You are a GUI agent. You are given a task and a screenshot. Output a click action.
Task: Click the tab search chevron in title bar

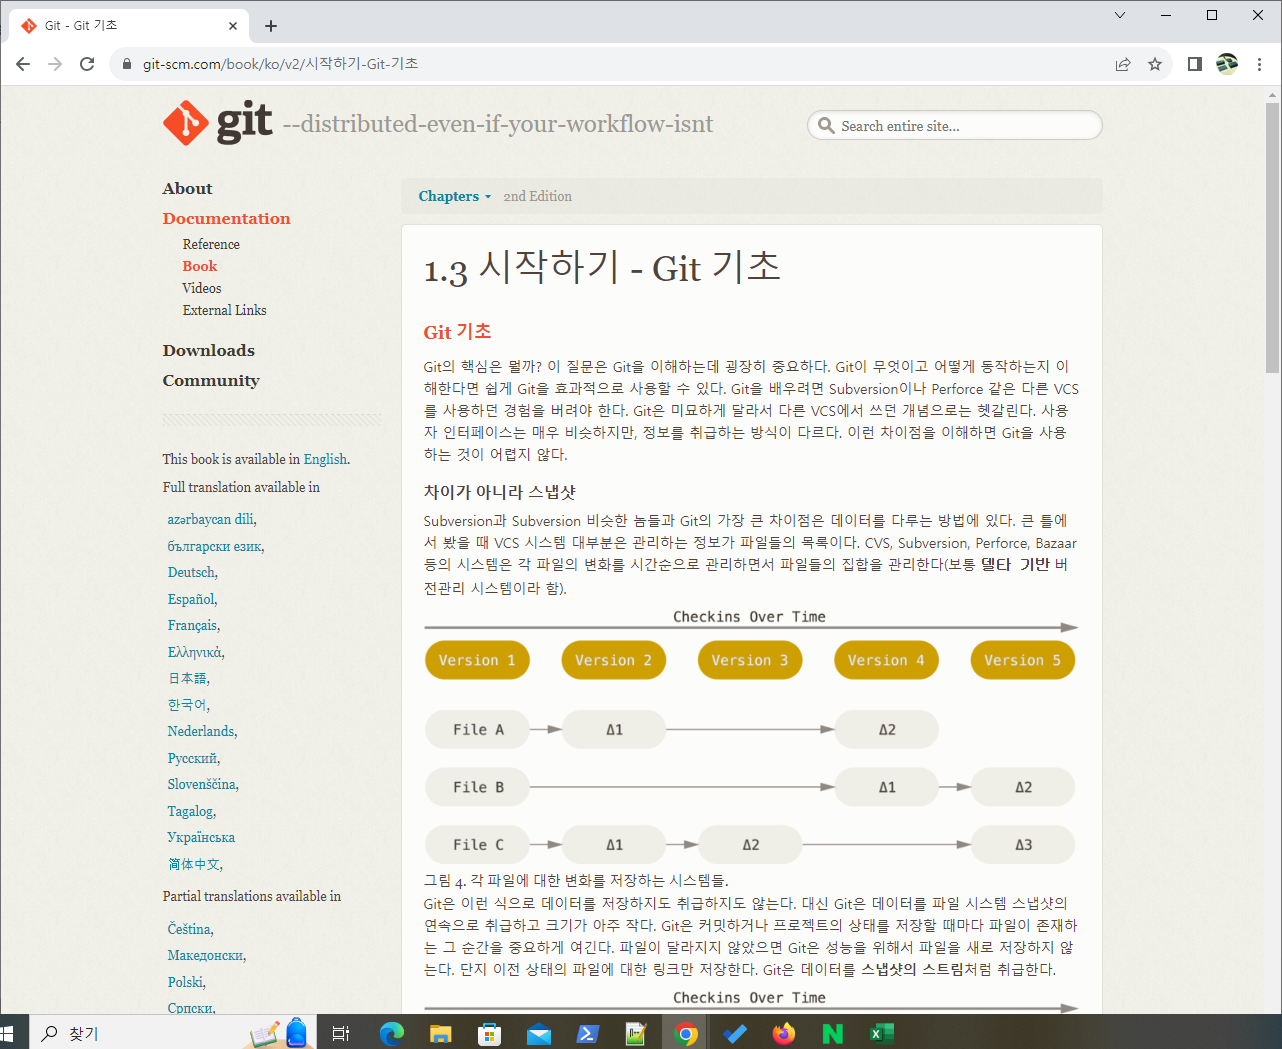(1120, 15)
